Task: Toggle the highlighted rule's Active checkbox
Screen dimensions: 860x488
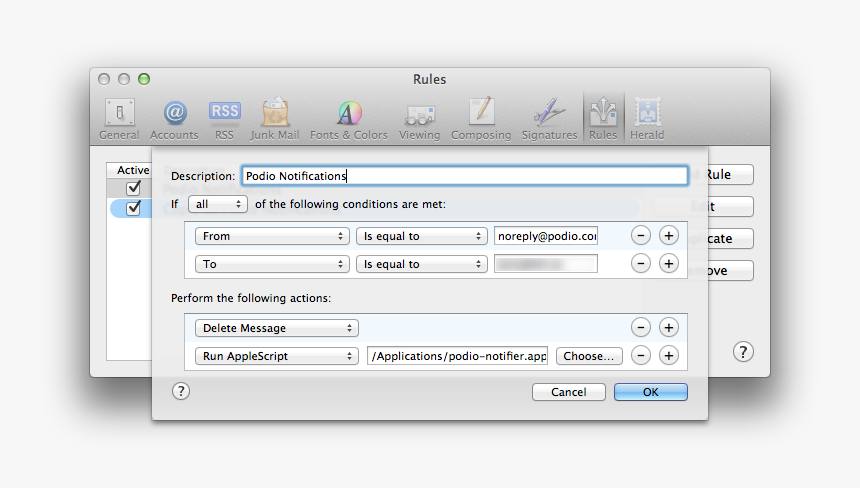Action: 133,208
